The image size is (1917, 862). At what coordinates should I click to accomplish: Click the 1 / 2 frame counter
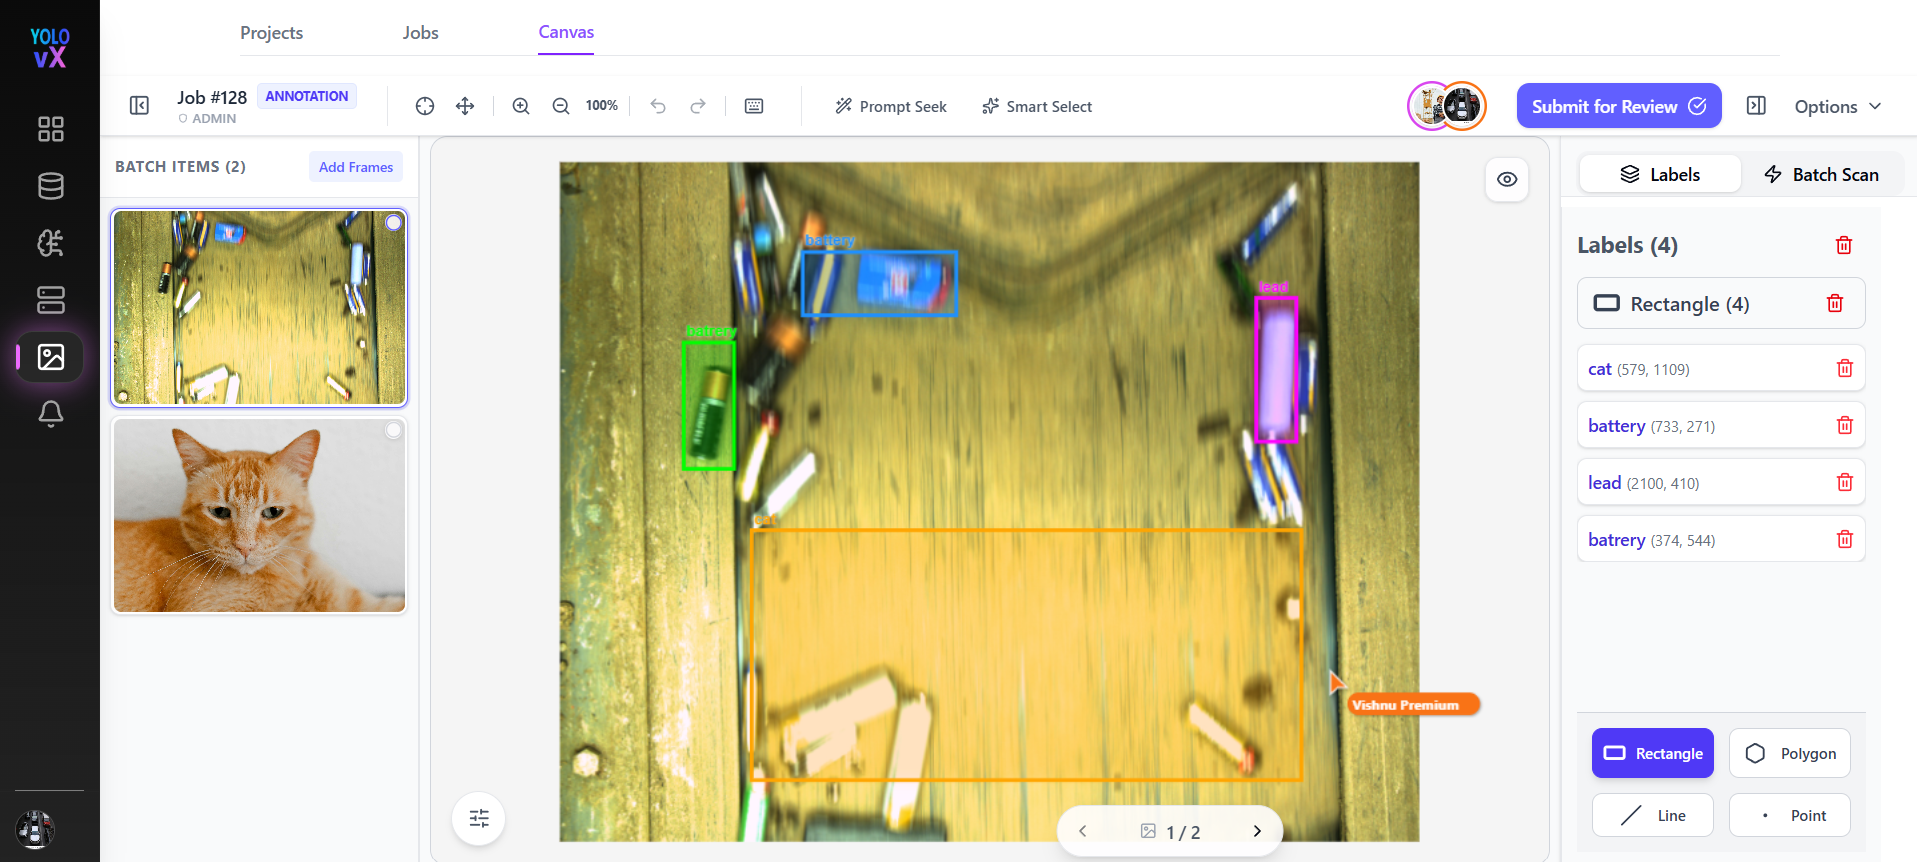click(x=1183, y=832)
